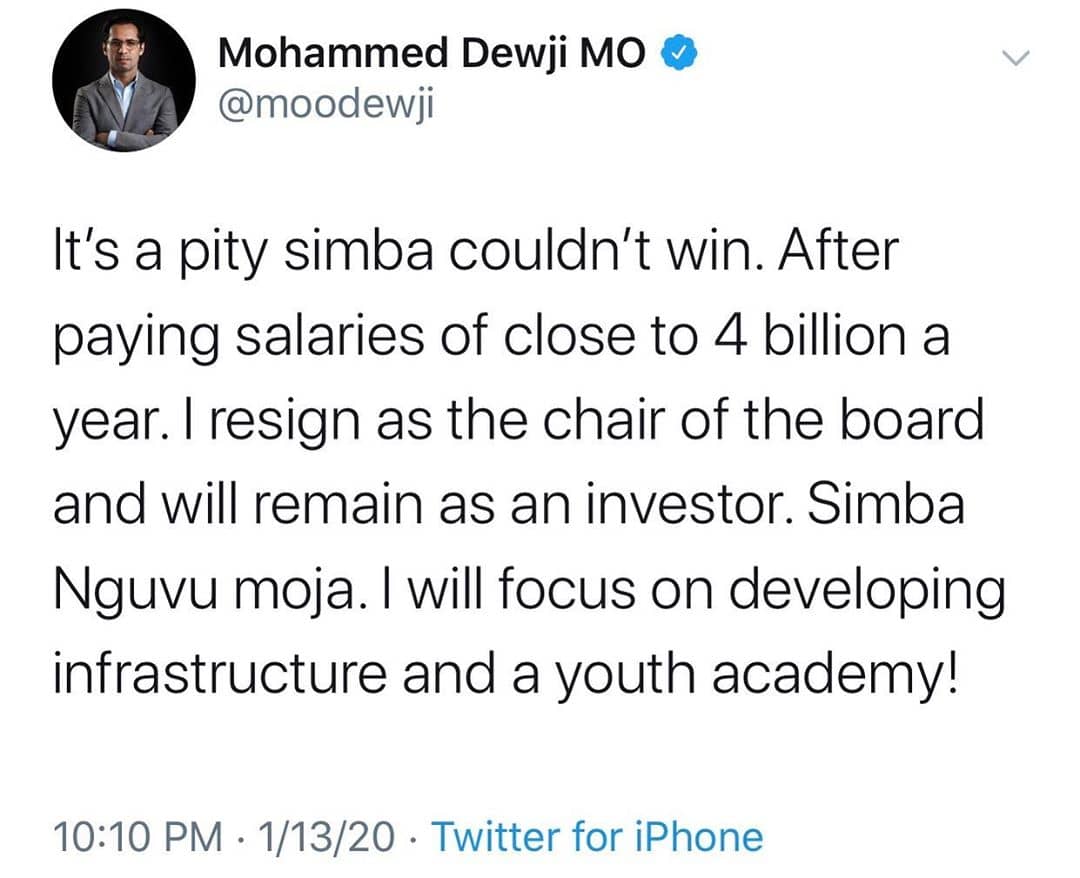Tap the text "paying salaries of close to 4 billion"
This screenshot has height=878, width=1080.
click(479, 337)
